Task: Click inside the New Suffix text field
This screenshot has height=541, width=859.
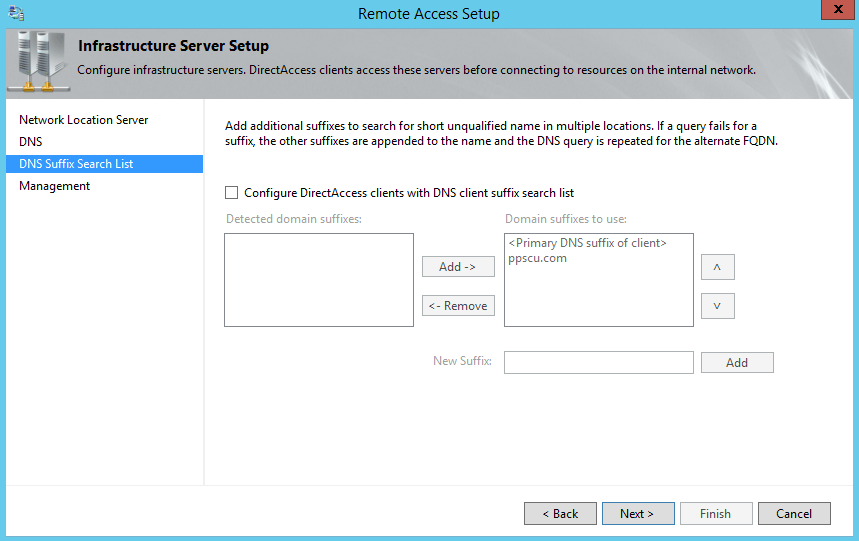Action: [599, 362]
